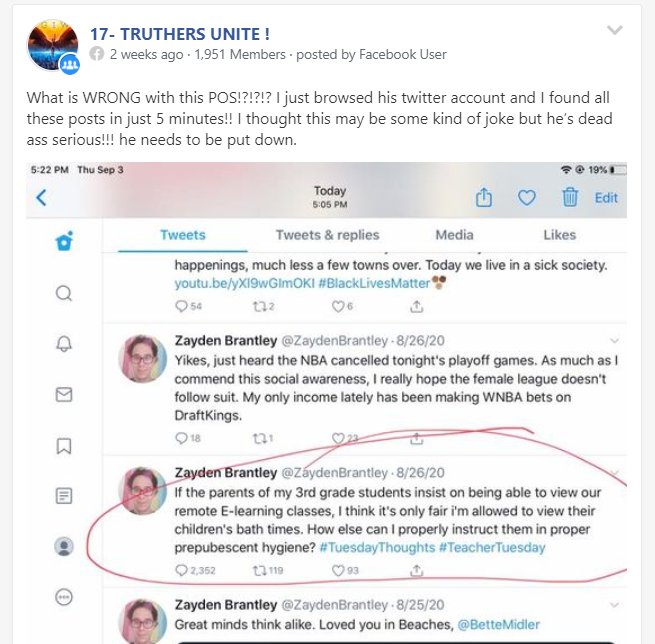The image size is (655, 644).
Task: Click the search magnifier icon
Action: (x=64, y=293)
